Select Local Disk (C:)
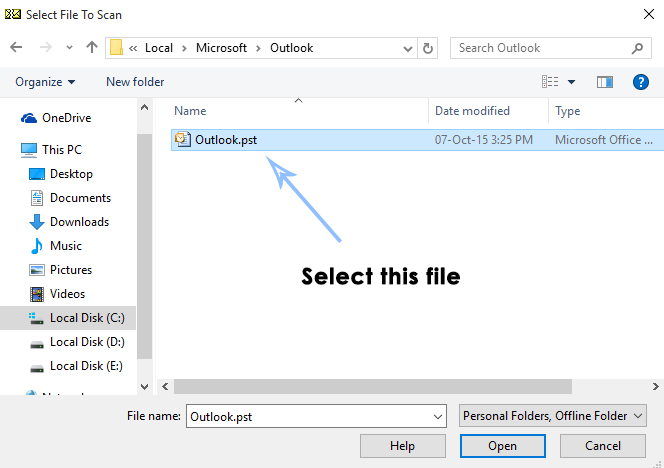The width and height of the screenshot is (664, 468). coord(68,318)
